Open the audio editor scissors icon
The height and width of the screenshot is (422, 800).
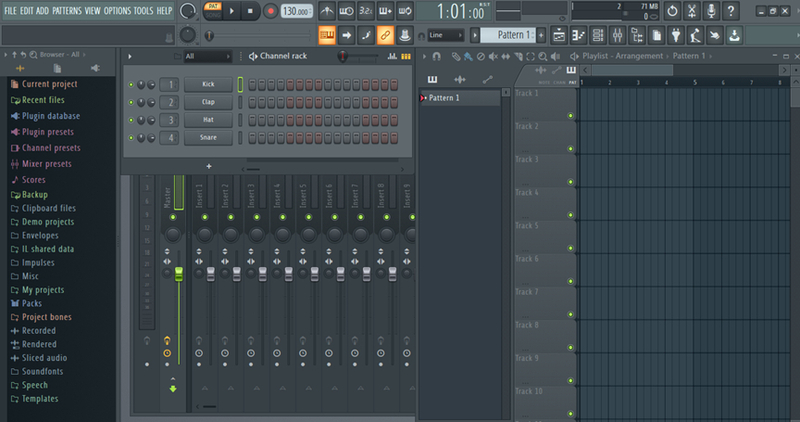pyautogui.click(x=692, y=11)
